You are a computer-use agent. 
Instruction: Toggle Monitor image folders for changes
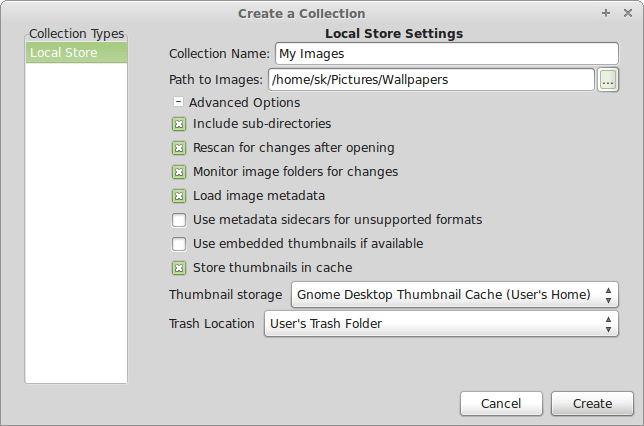179,172
